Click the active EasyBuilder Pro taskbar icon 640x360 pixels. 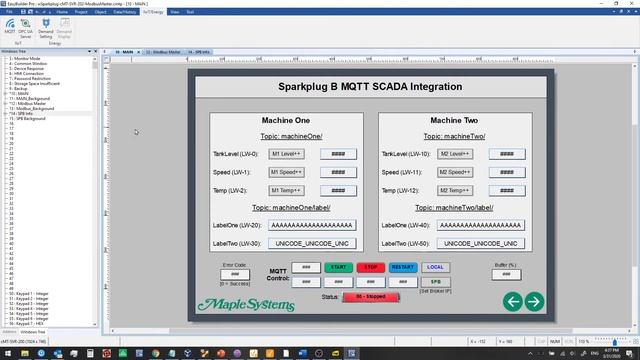click(351, 353)
